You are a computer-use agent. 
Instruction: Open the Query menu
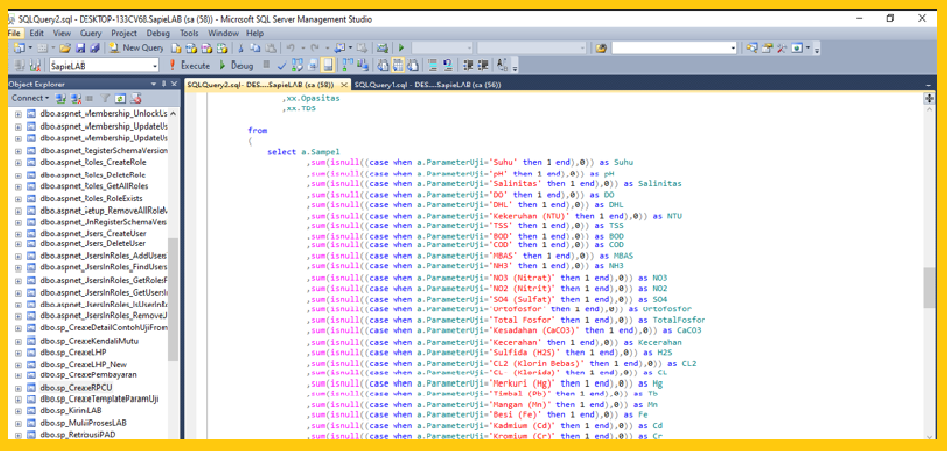click(x=91, y=33)
